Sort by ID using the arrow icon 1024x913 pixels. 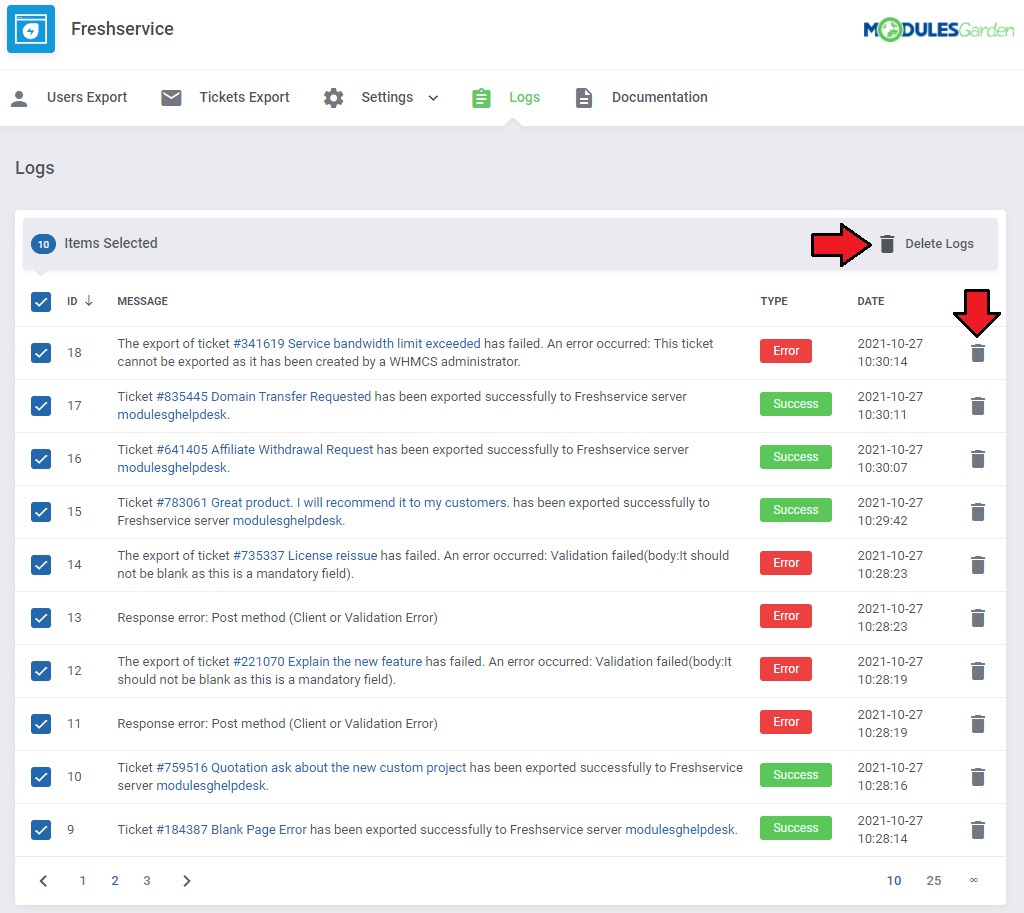tap(89, 300)
